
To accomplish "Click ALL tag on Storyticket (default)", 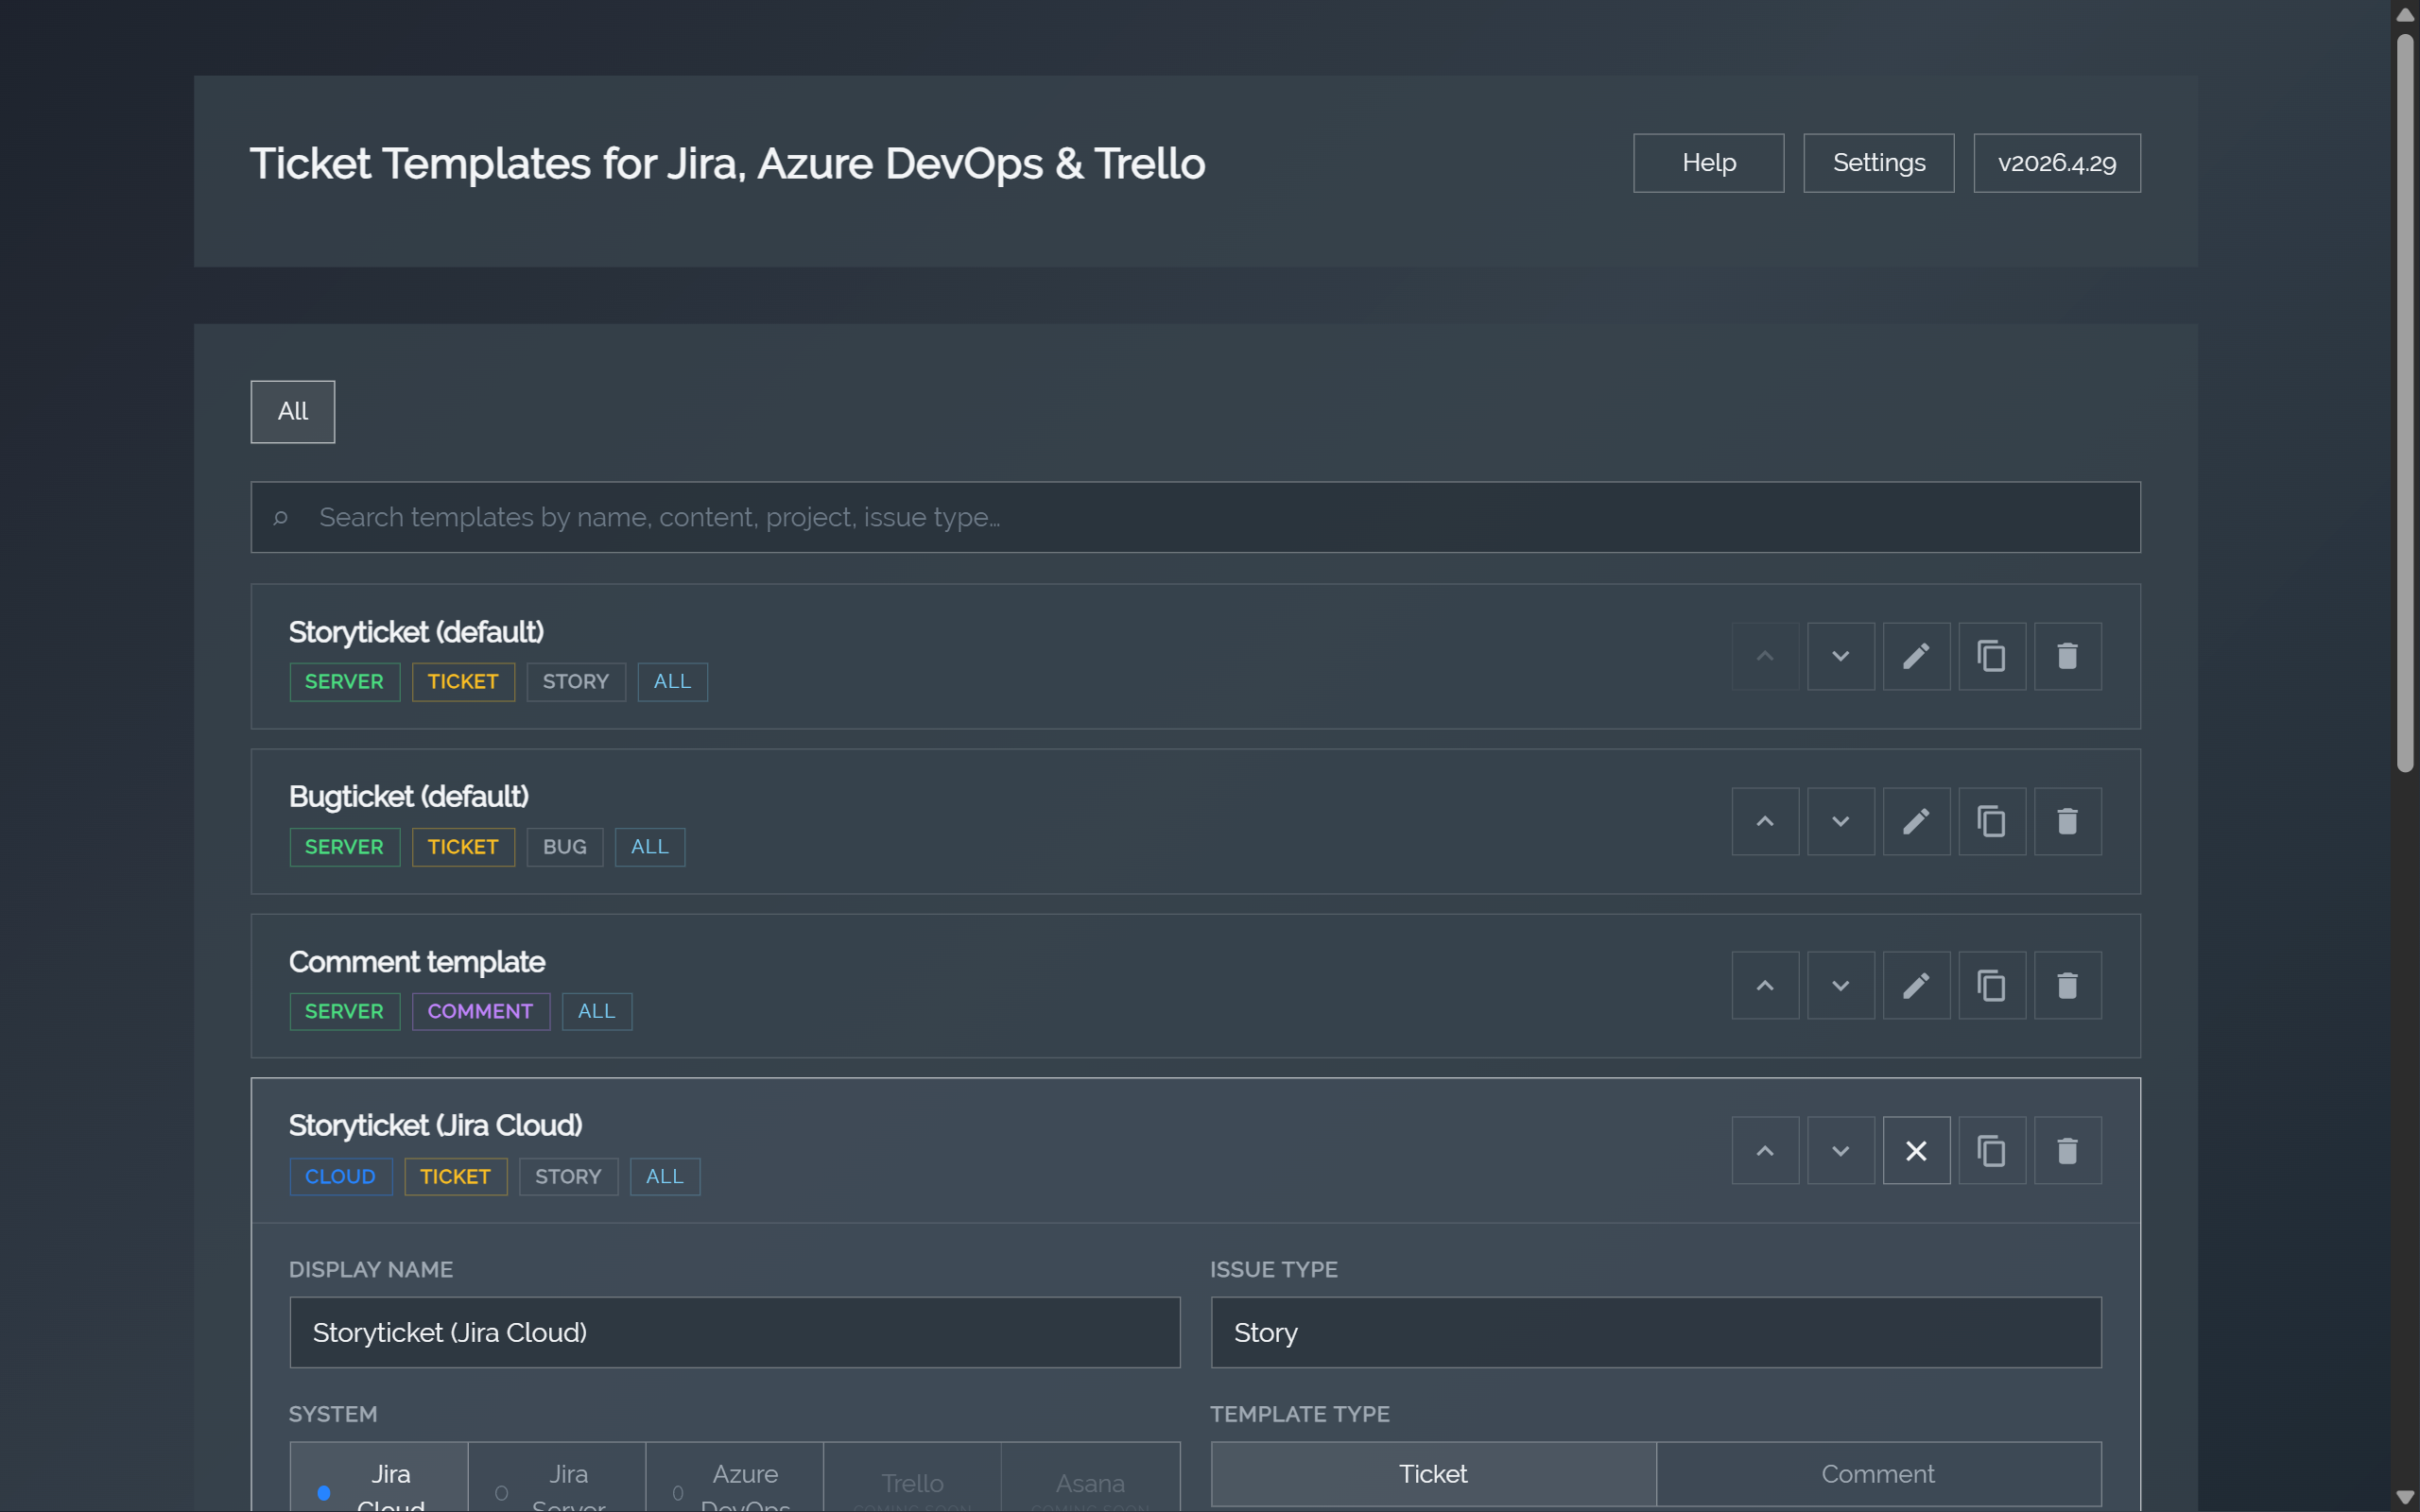I will coord(672,681).
